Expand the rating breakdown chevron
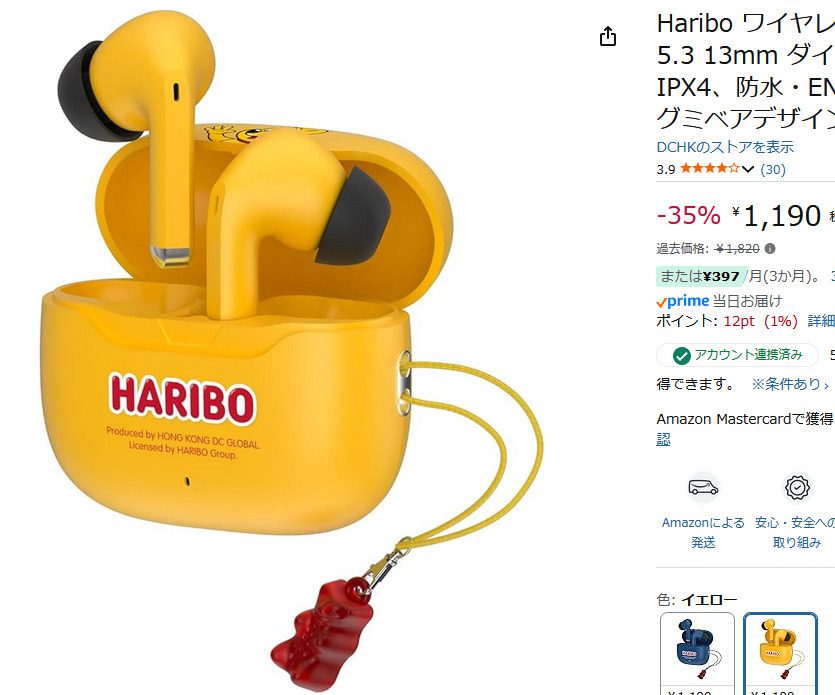The height and width of the screenshot is (695, 835). point(748,169)
